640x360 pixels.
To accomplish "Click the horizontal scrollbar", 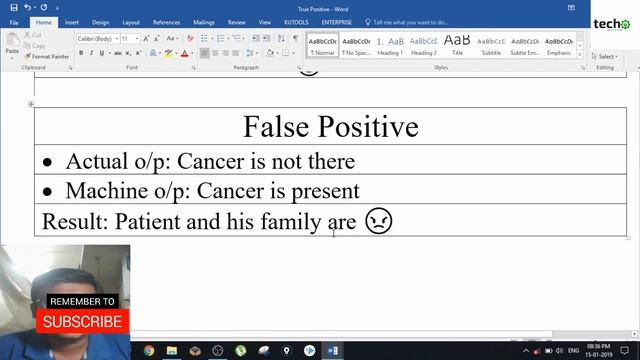I will point(341,334).
